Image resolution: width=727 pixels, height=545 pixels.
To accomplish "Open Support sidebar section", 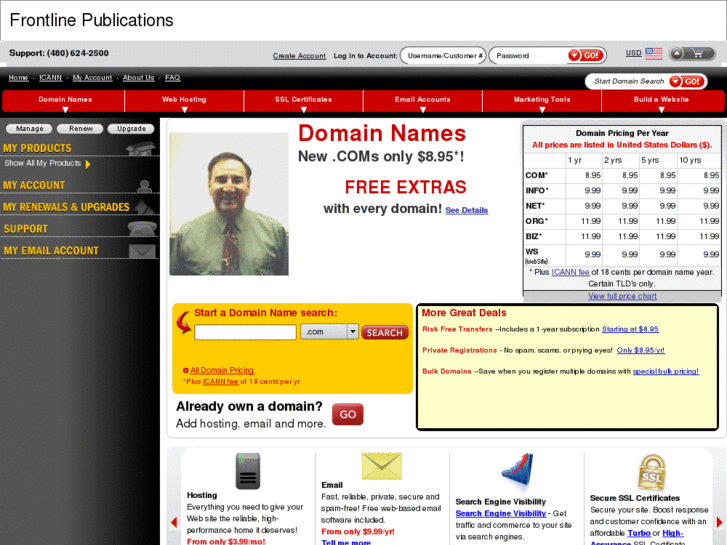I will click(x=26, y=229).
